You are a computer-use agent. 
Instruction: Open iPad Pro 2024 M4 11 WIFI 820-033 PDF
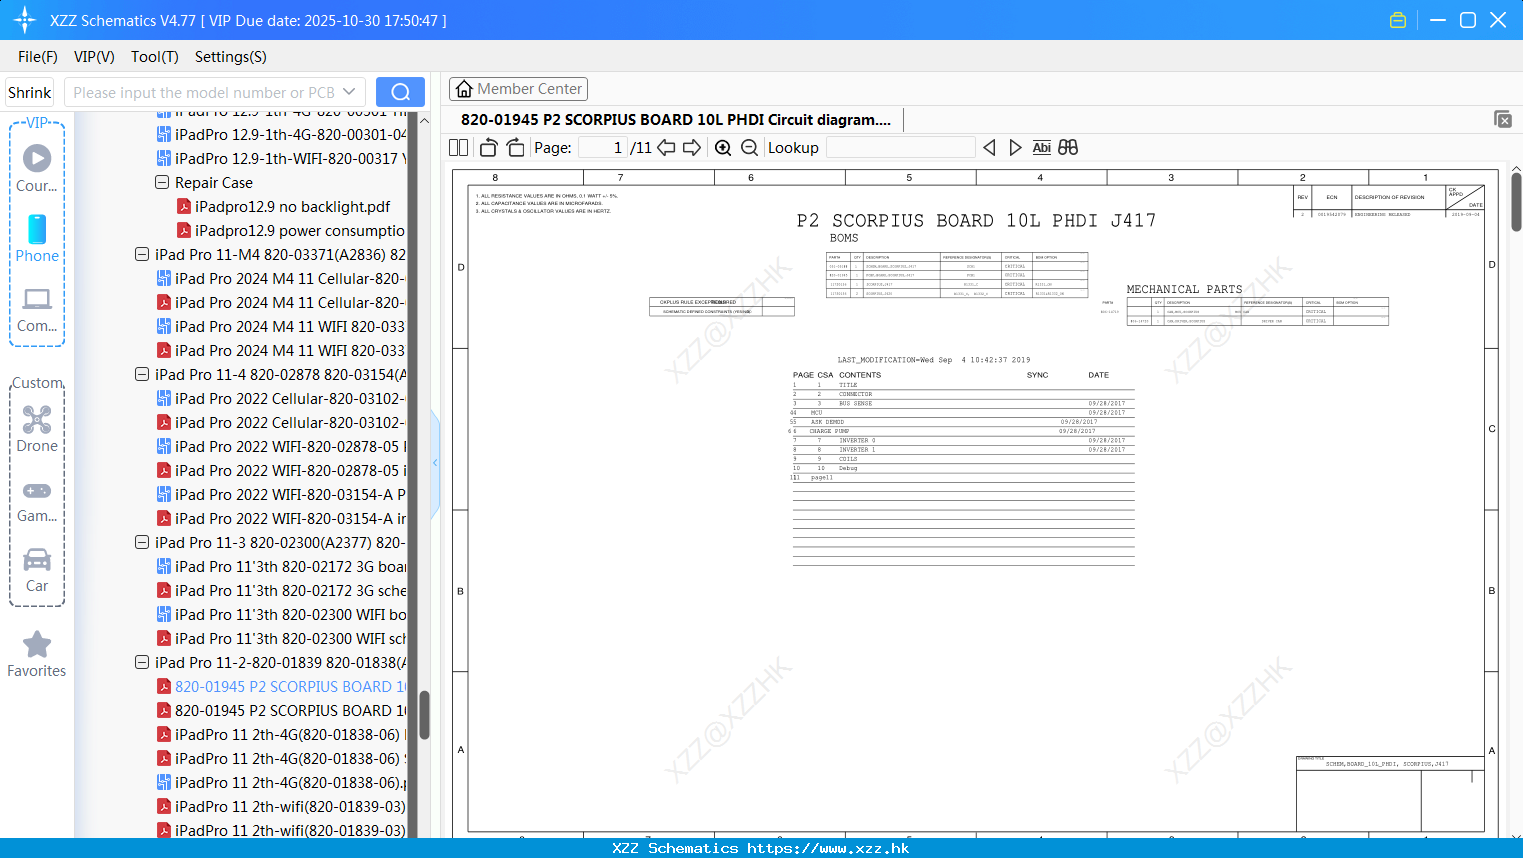pyautogui.click(x=281, y=350)
